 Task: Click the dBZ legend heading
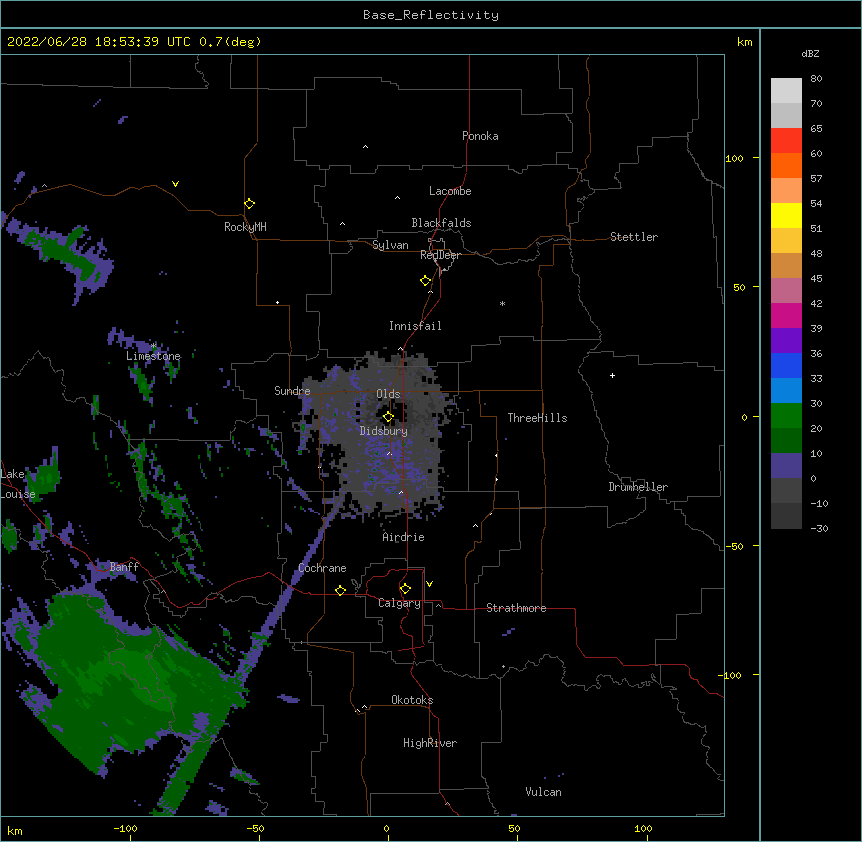click(810, 53)
